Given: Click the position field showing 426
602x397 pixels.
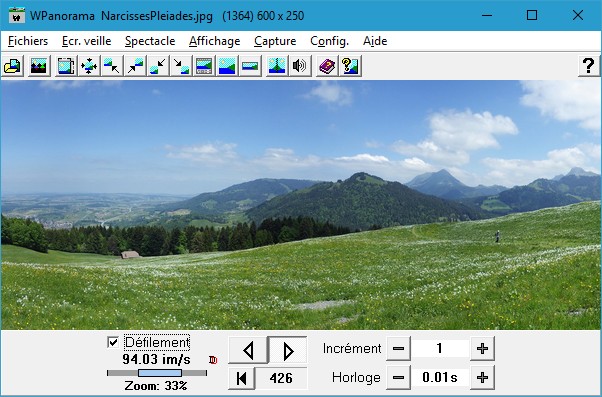Looking at the screenshot, I should (x=281, y=378).
